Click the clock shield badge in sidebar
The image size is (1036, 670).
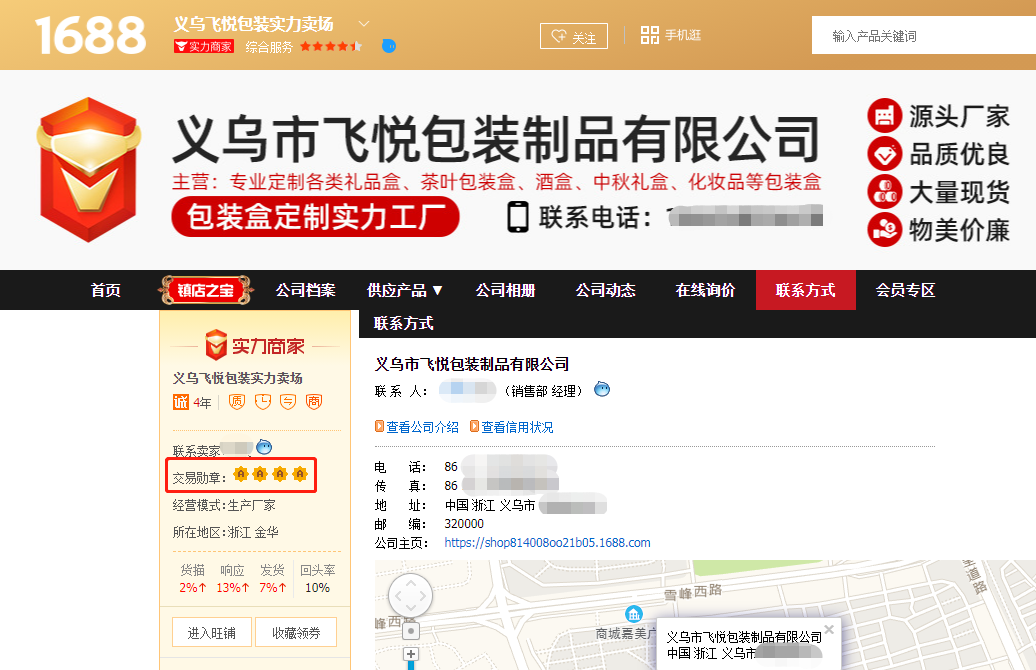[x=263, y=402]
